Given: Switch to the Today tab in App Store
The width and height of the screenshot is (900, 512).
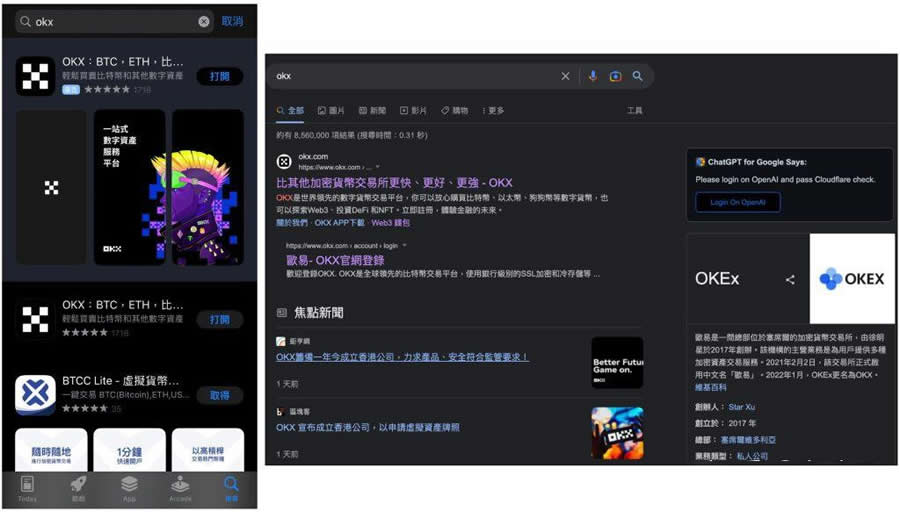Looking at the screenshot, I should pyautogui.click(x=27, y=489).
